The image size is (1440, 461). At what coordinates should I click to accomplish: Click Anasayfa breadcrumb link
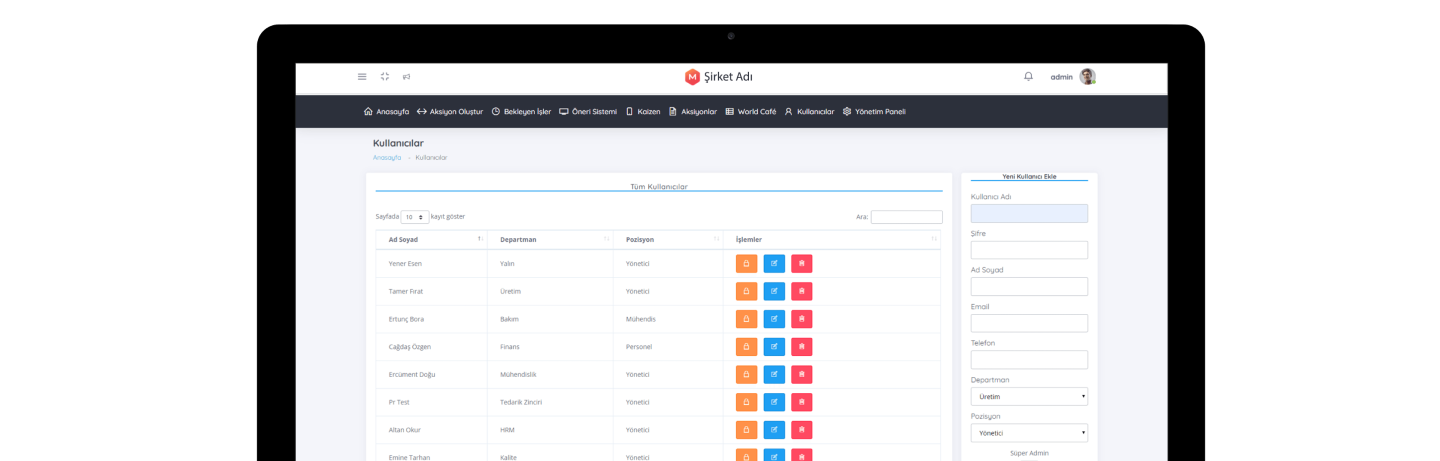(387, 157)
